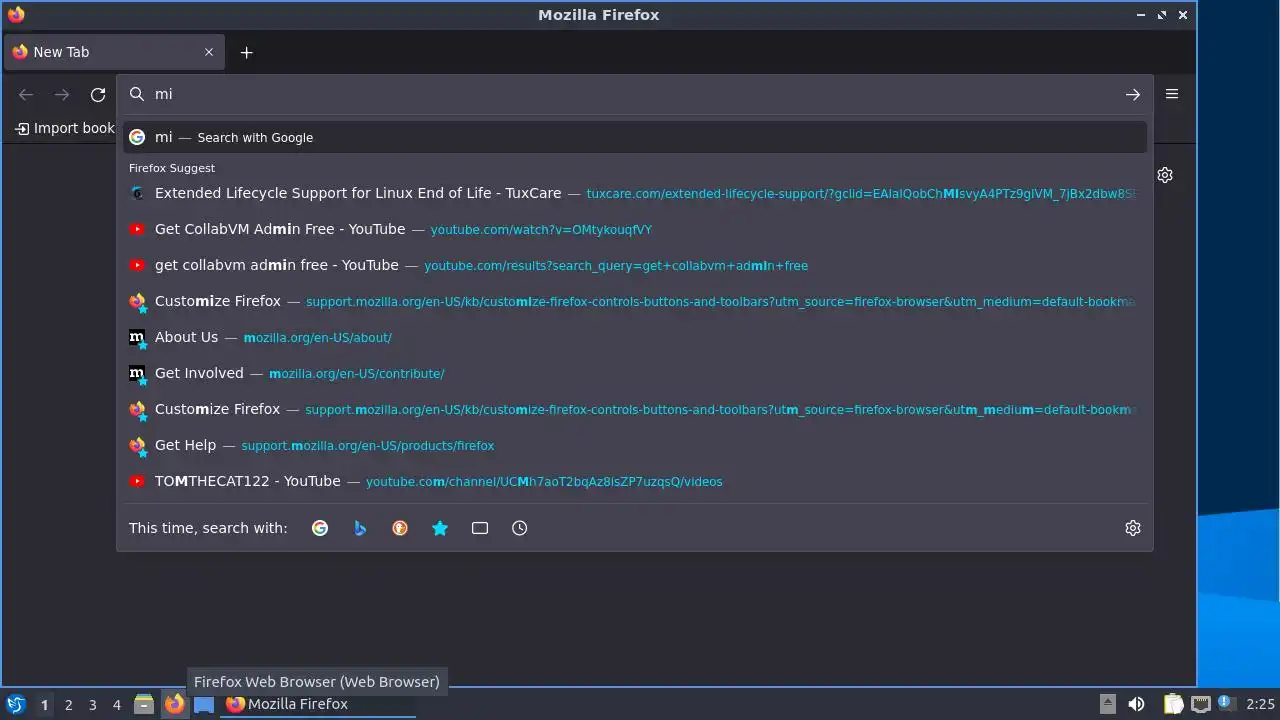Click the new tab page personalize gear icon

tap(1165, 175)
